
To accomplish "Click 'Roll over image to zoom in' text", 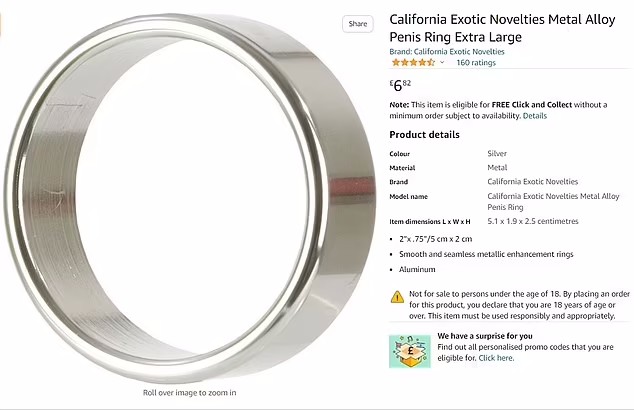I will [x=189, y=393].
